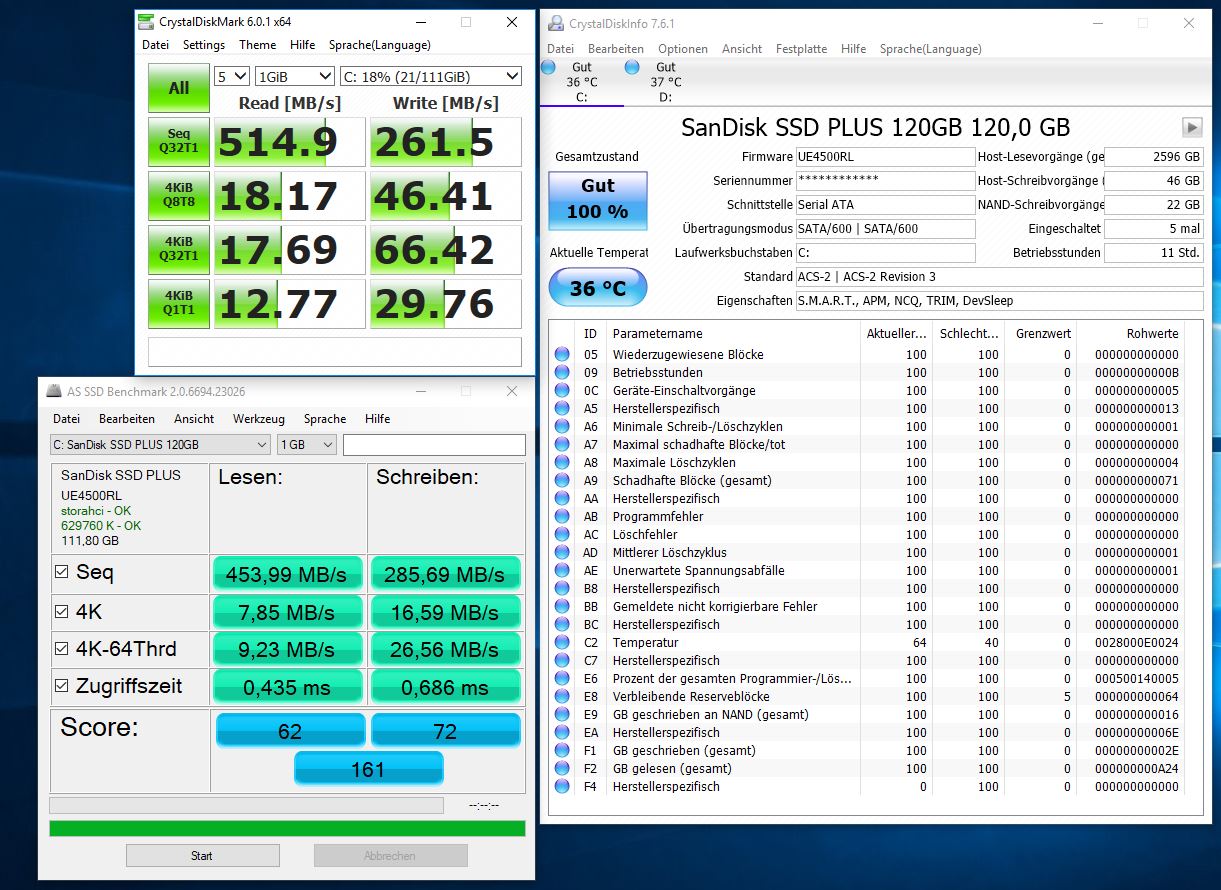Image resolution: width=1221 pixels, height=890 pixels.
Task: Select the C: drive tab in CrystalDiskInfo
Action: [581, 82]
